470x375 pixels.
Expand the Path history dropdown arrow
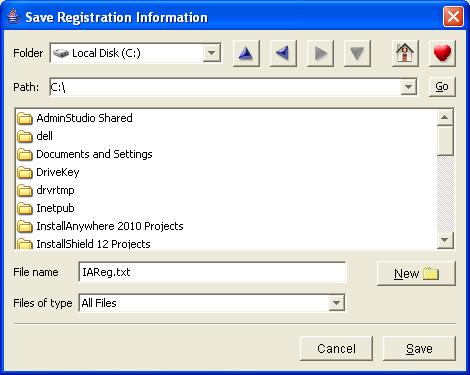408,87
